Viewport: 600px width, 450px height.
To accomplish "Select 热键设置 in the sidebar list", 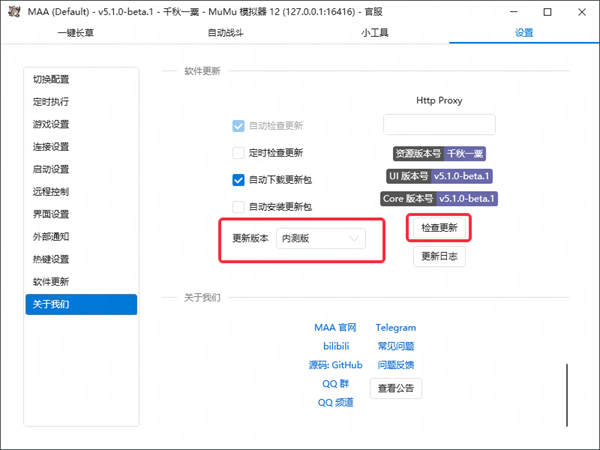I will coord(51,259).
